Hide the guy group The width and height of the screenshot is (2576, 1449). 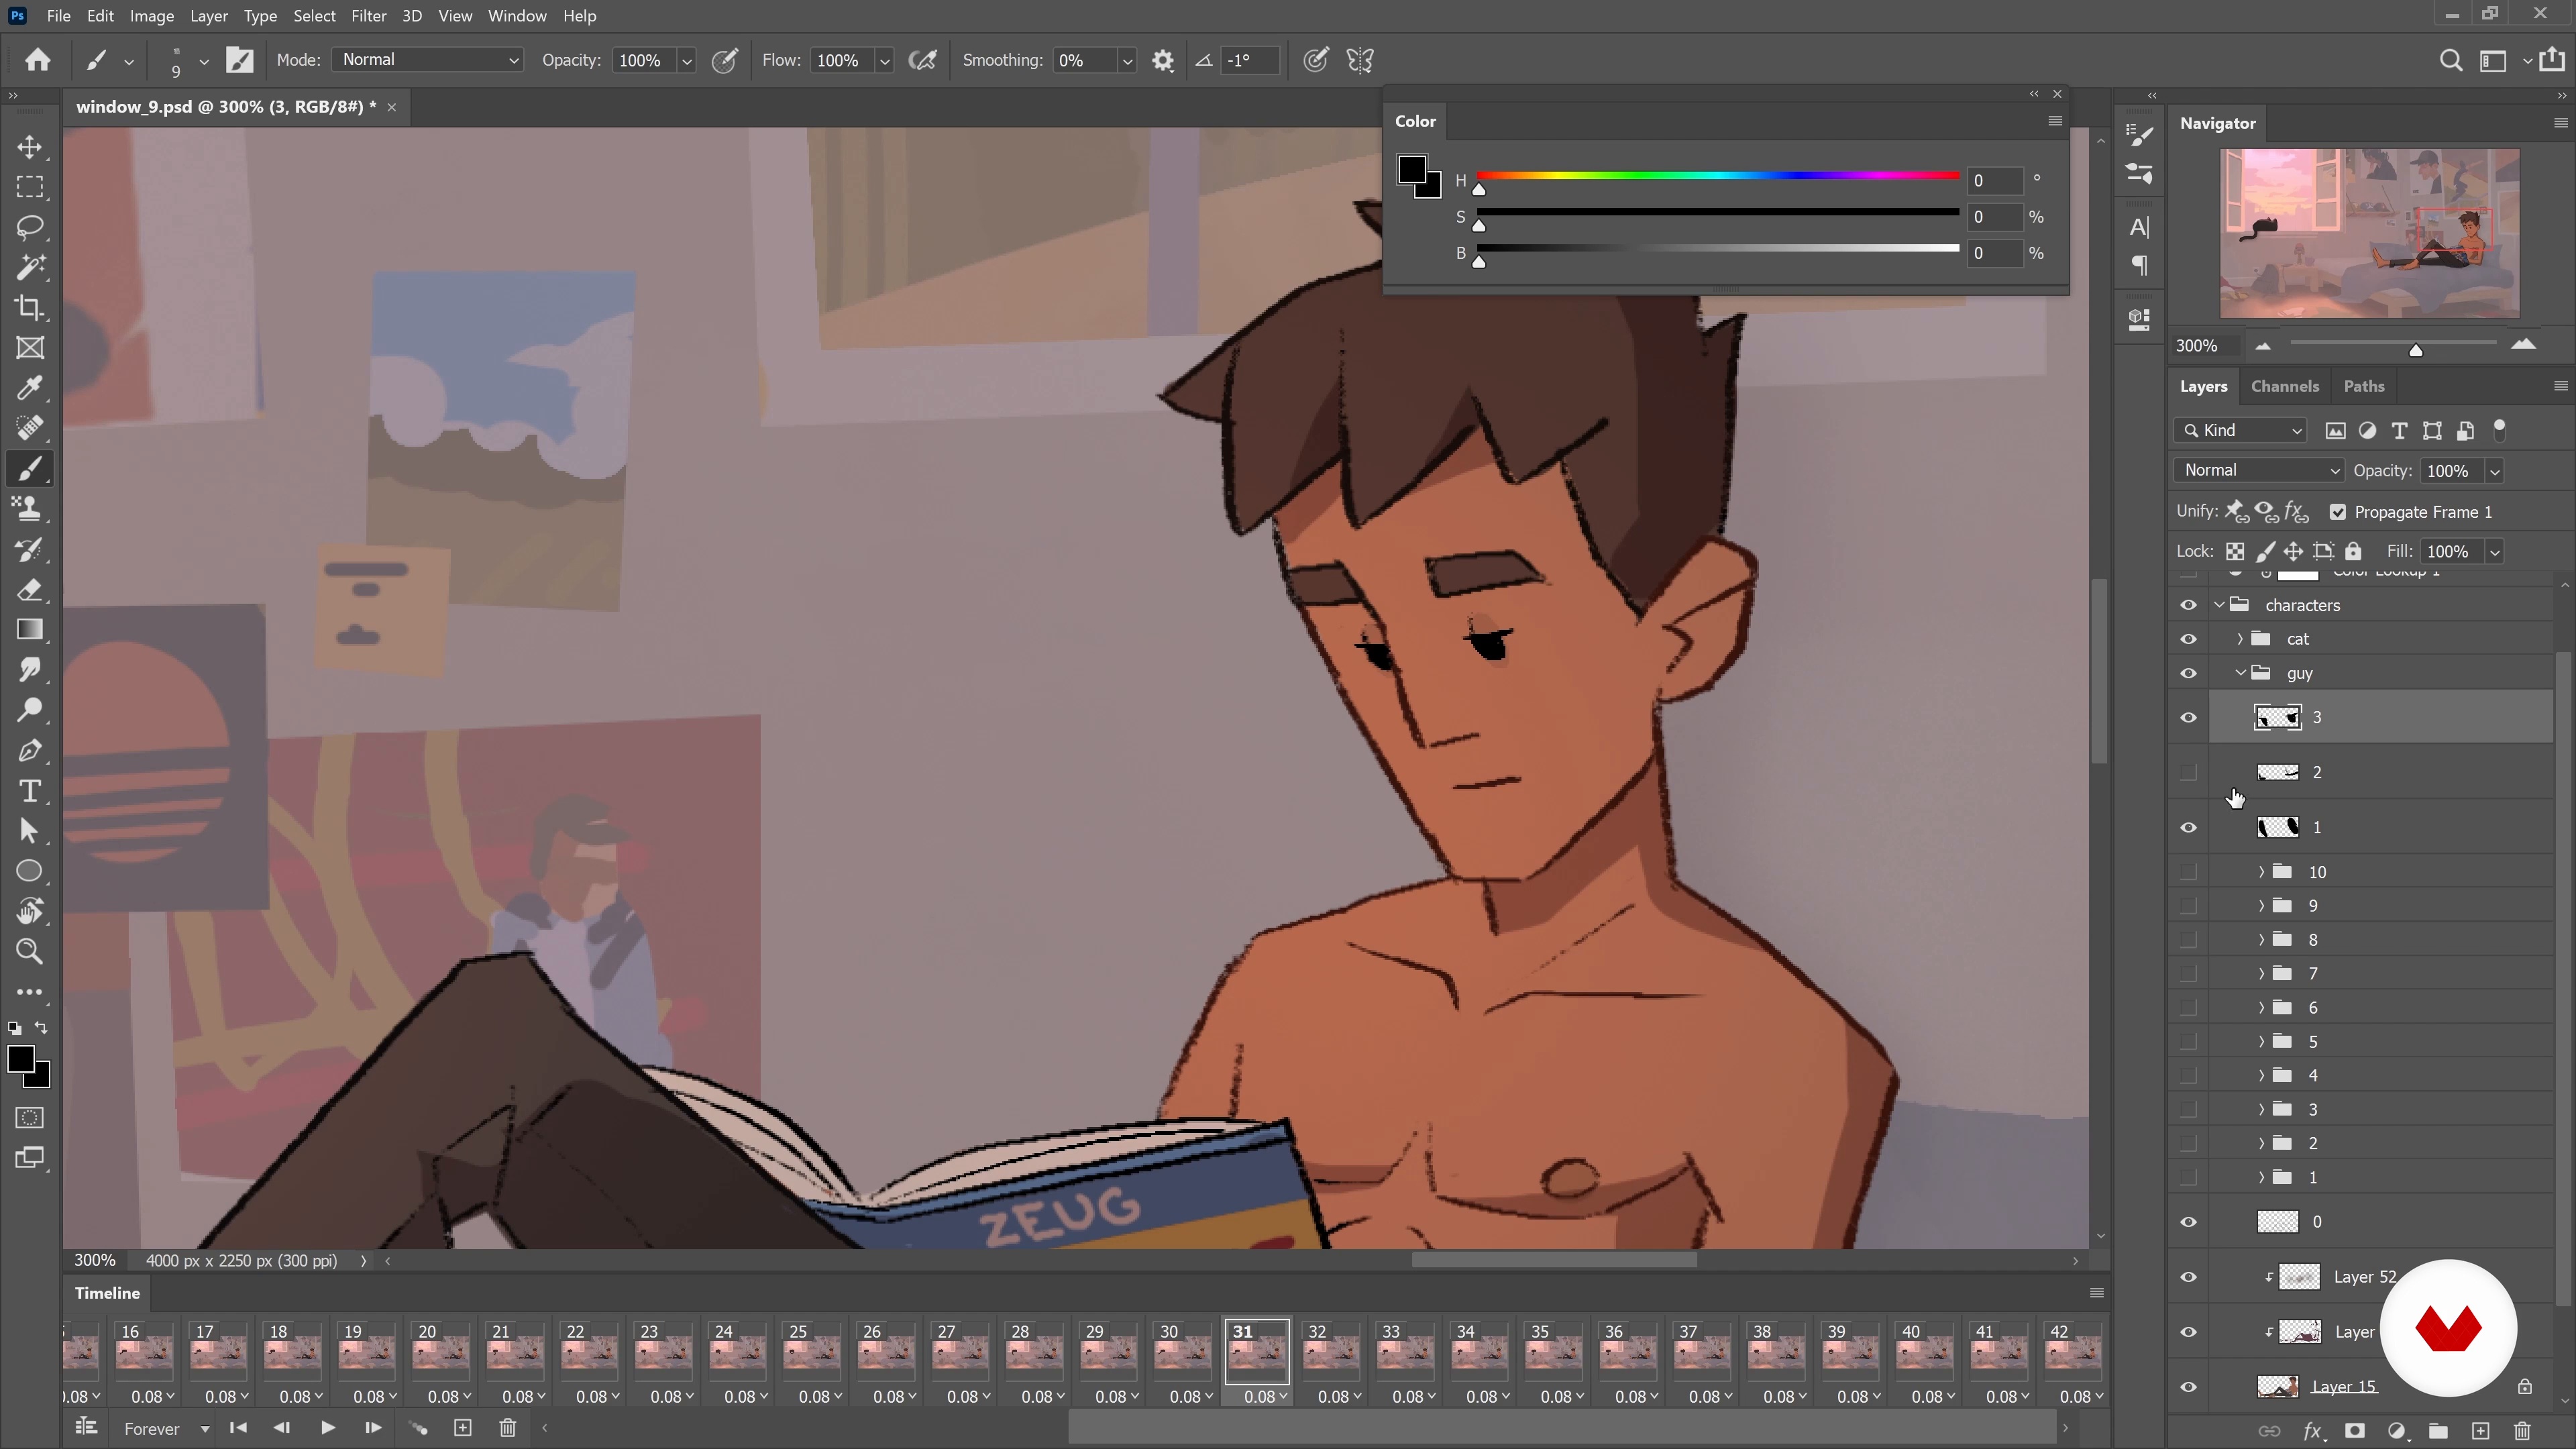[2188, 673]
